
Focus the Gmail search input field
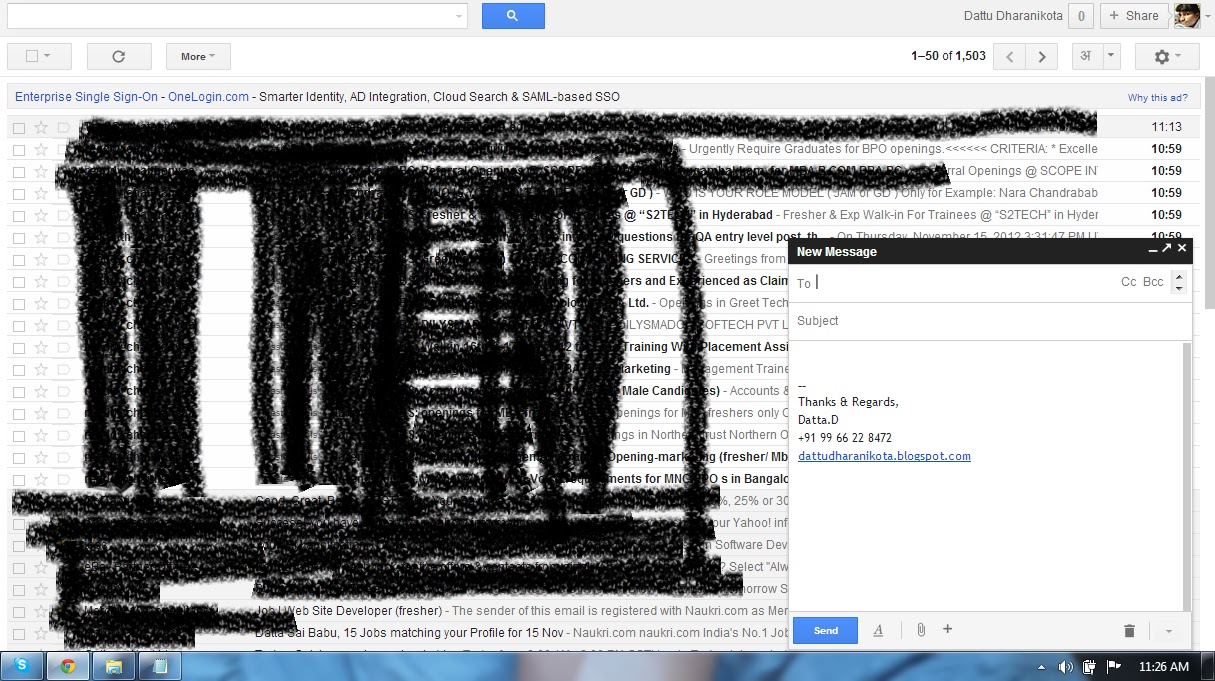(228, 16)
